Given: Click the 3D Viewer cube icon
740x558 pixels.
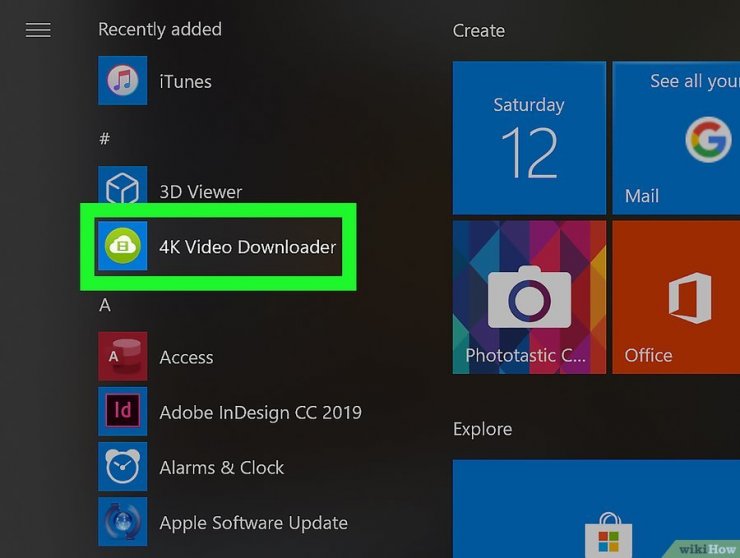Looking at the screenshot, I should coord(123,185).
